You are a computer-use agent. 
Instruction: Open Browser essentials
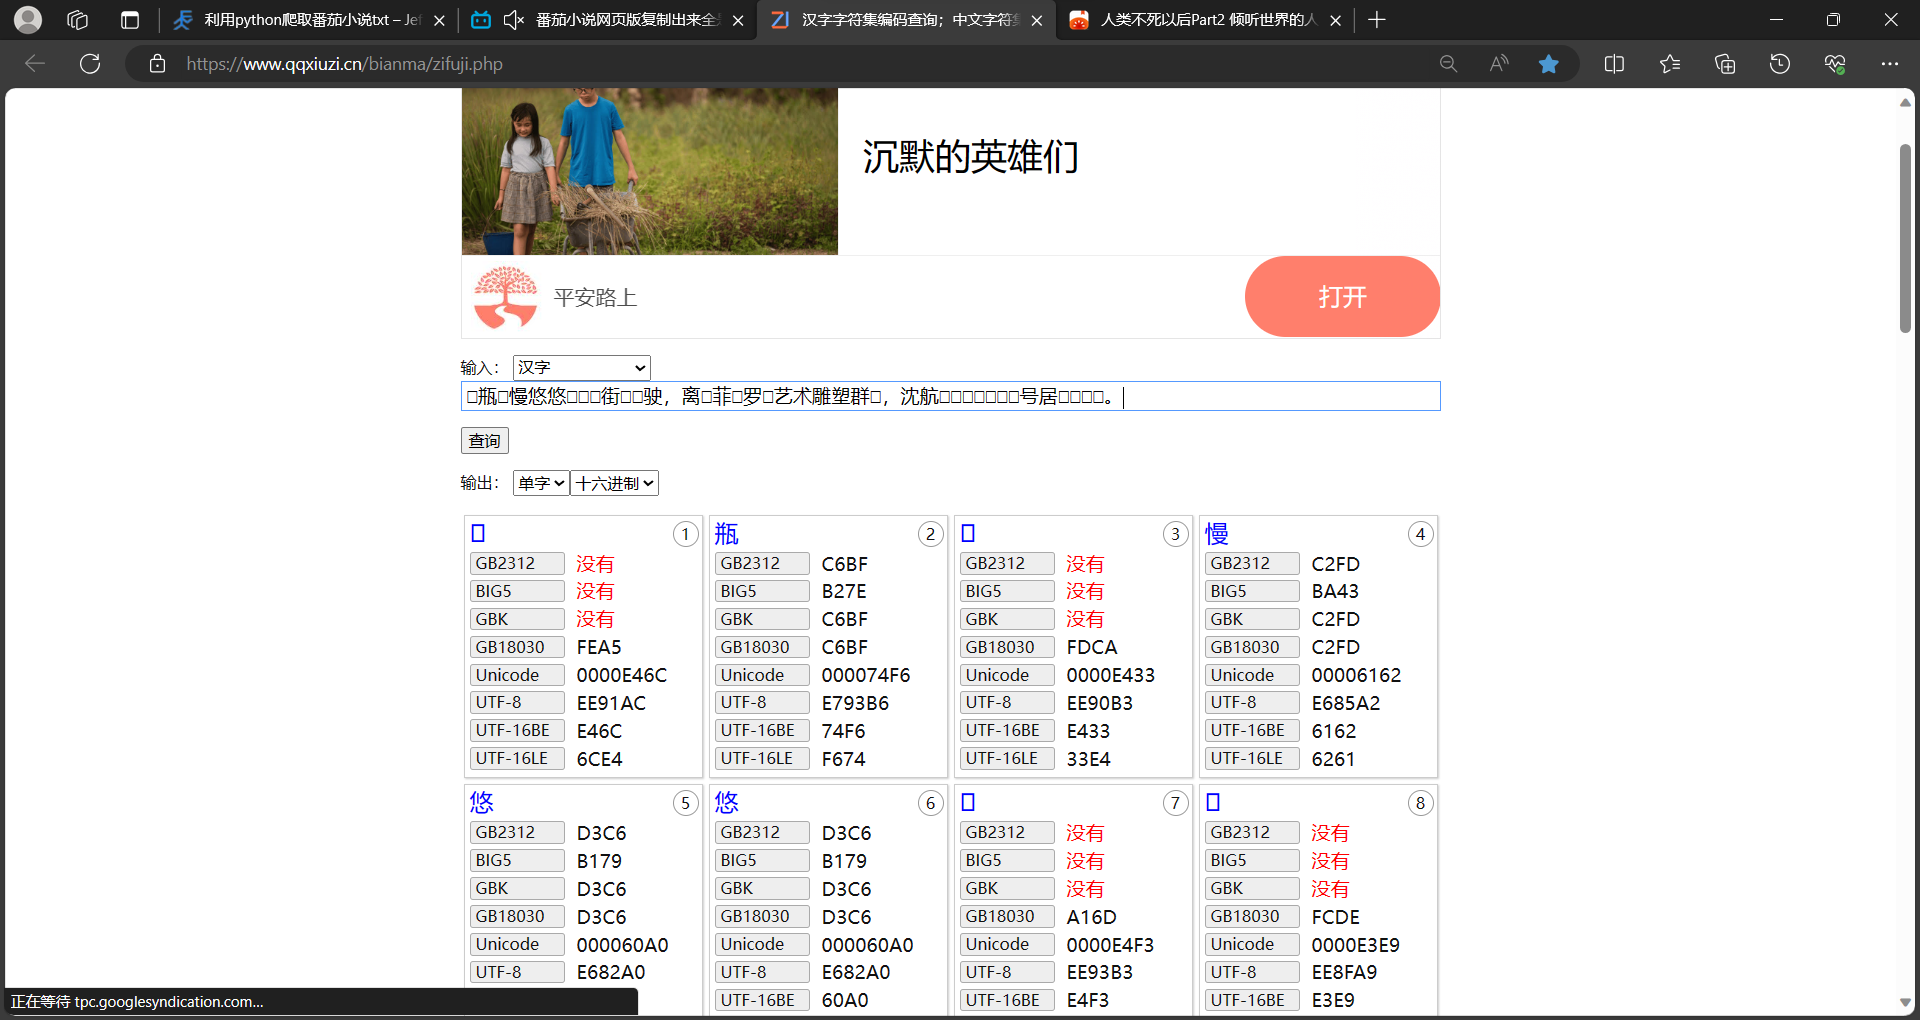(x=1835, y=63)
